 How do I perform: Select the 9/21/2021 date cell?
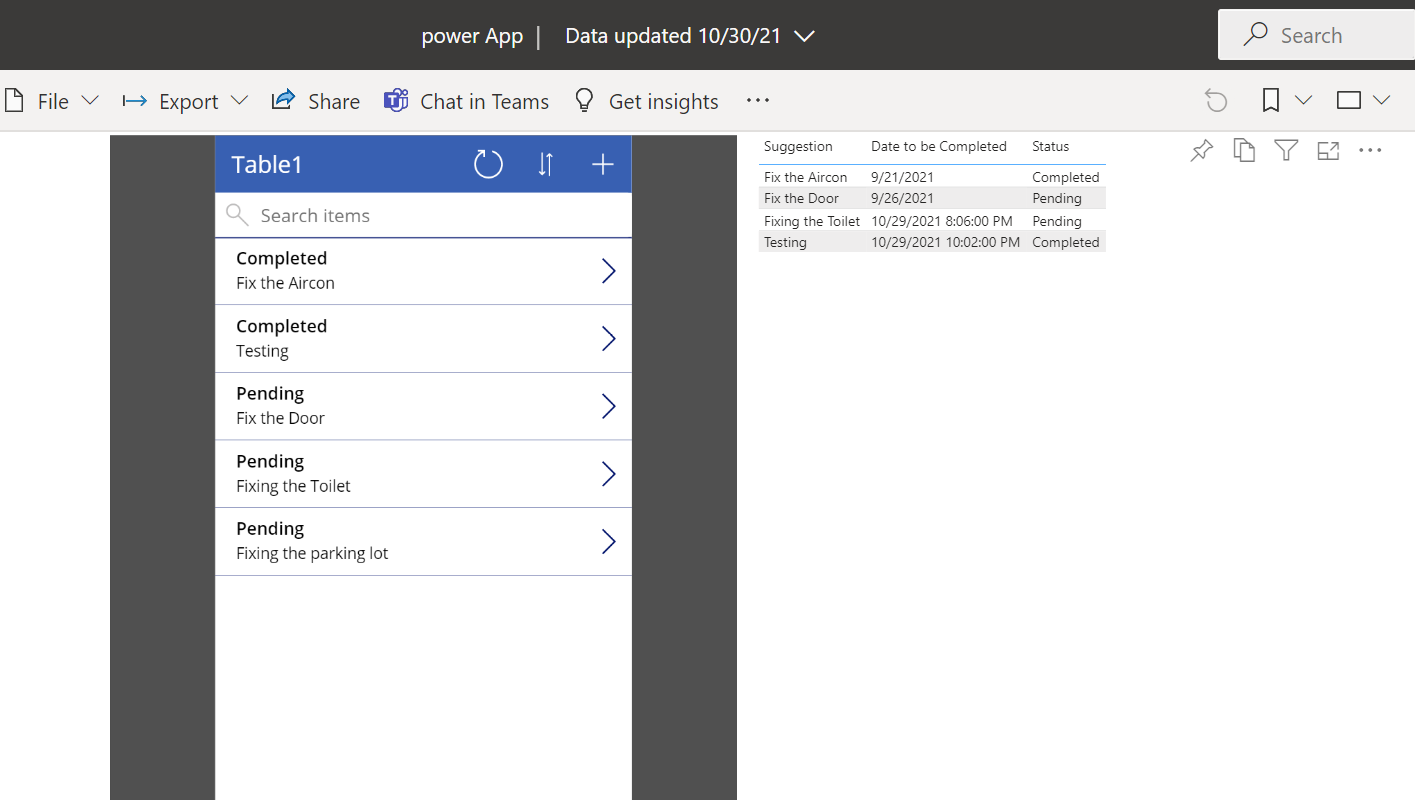pyautogui.click(x=902, y=177)
